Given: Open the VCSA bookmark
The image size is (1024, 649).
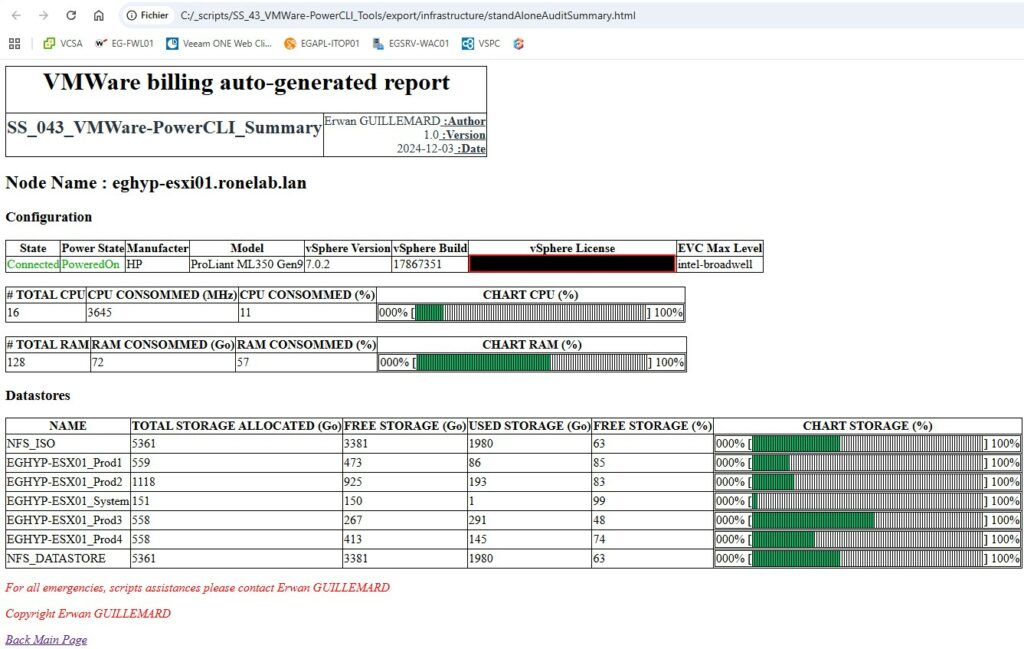Looking at the screenshot, I should pyautogui.click(x=62, y=44).
